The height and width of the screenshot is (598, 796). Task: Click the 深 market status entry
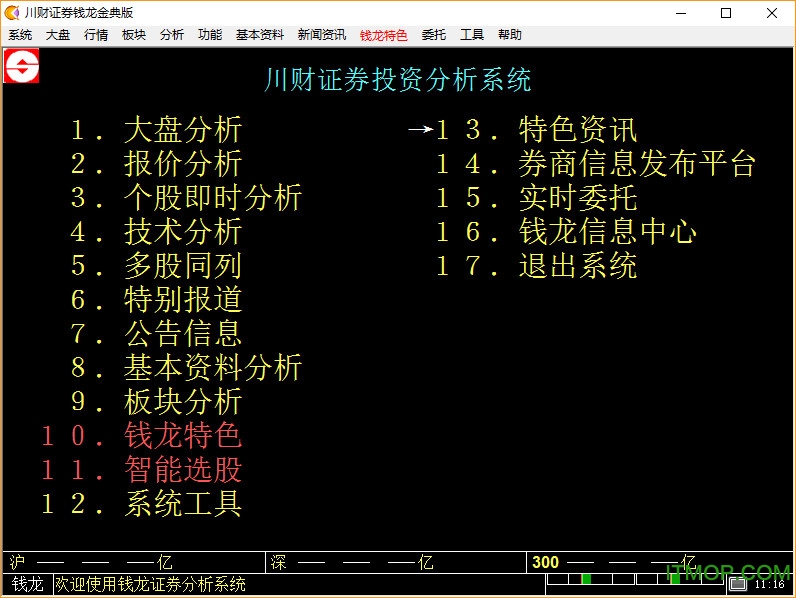tap(396, 562)
